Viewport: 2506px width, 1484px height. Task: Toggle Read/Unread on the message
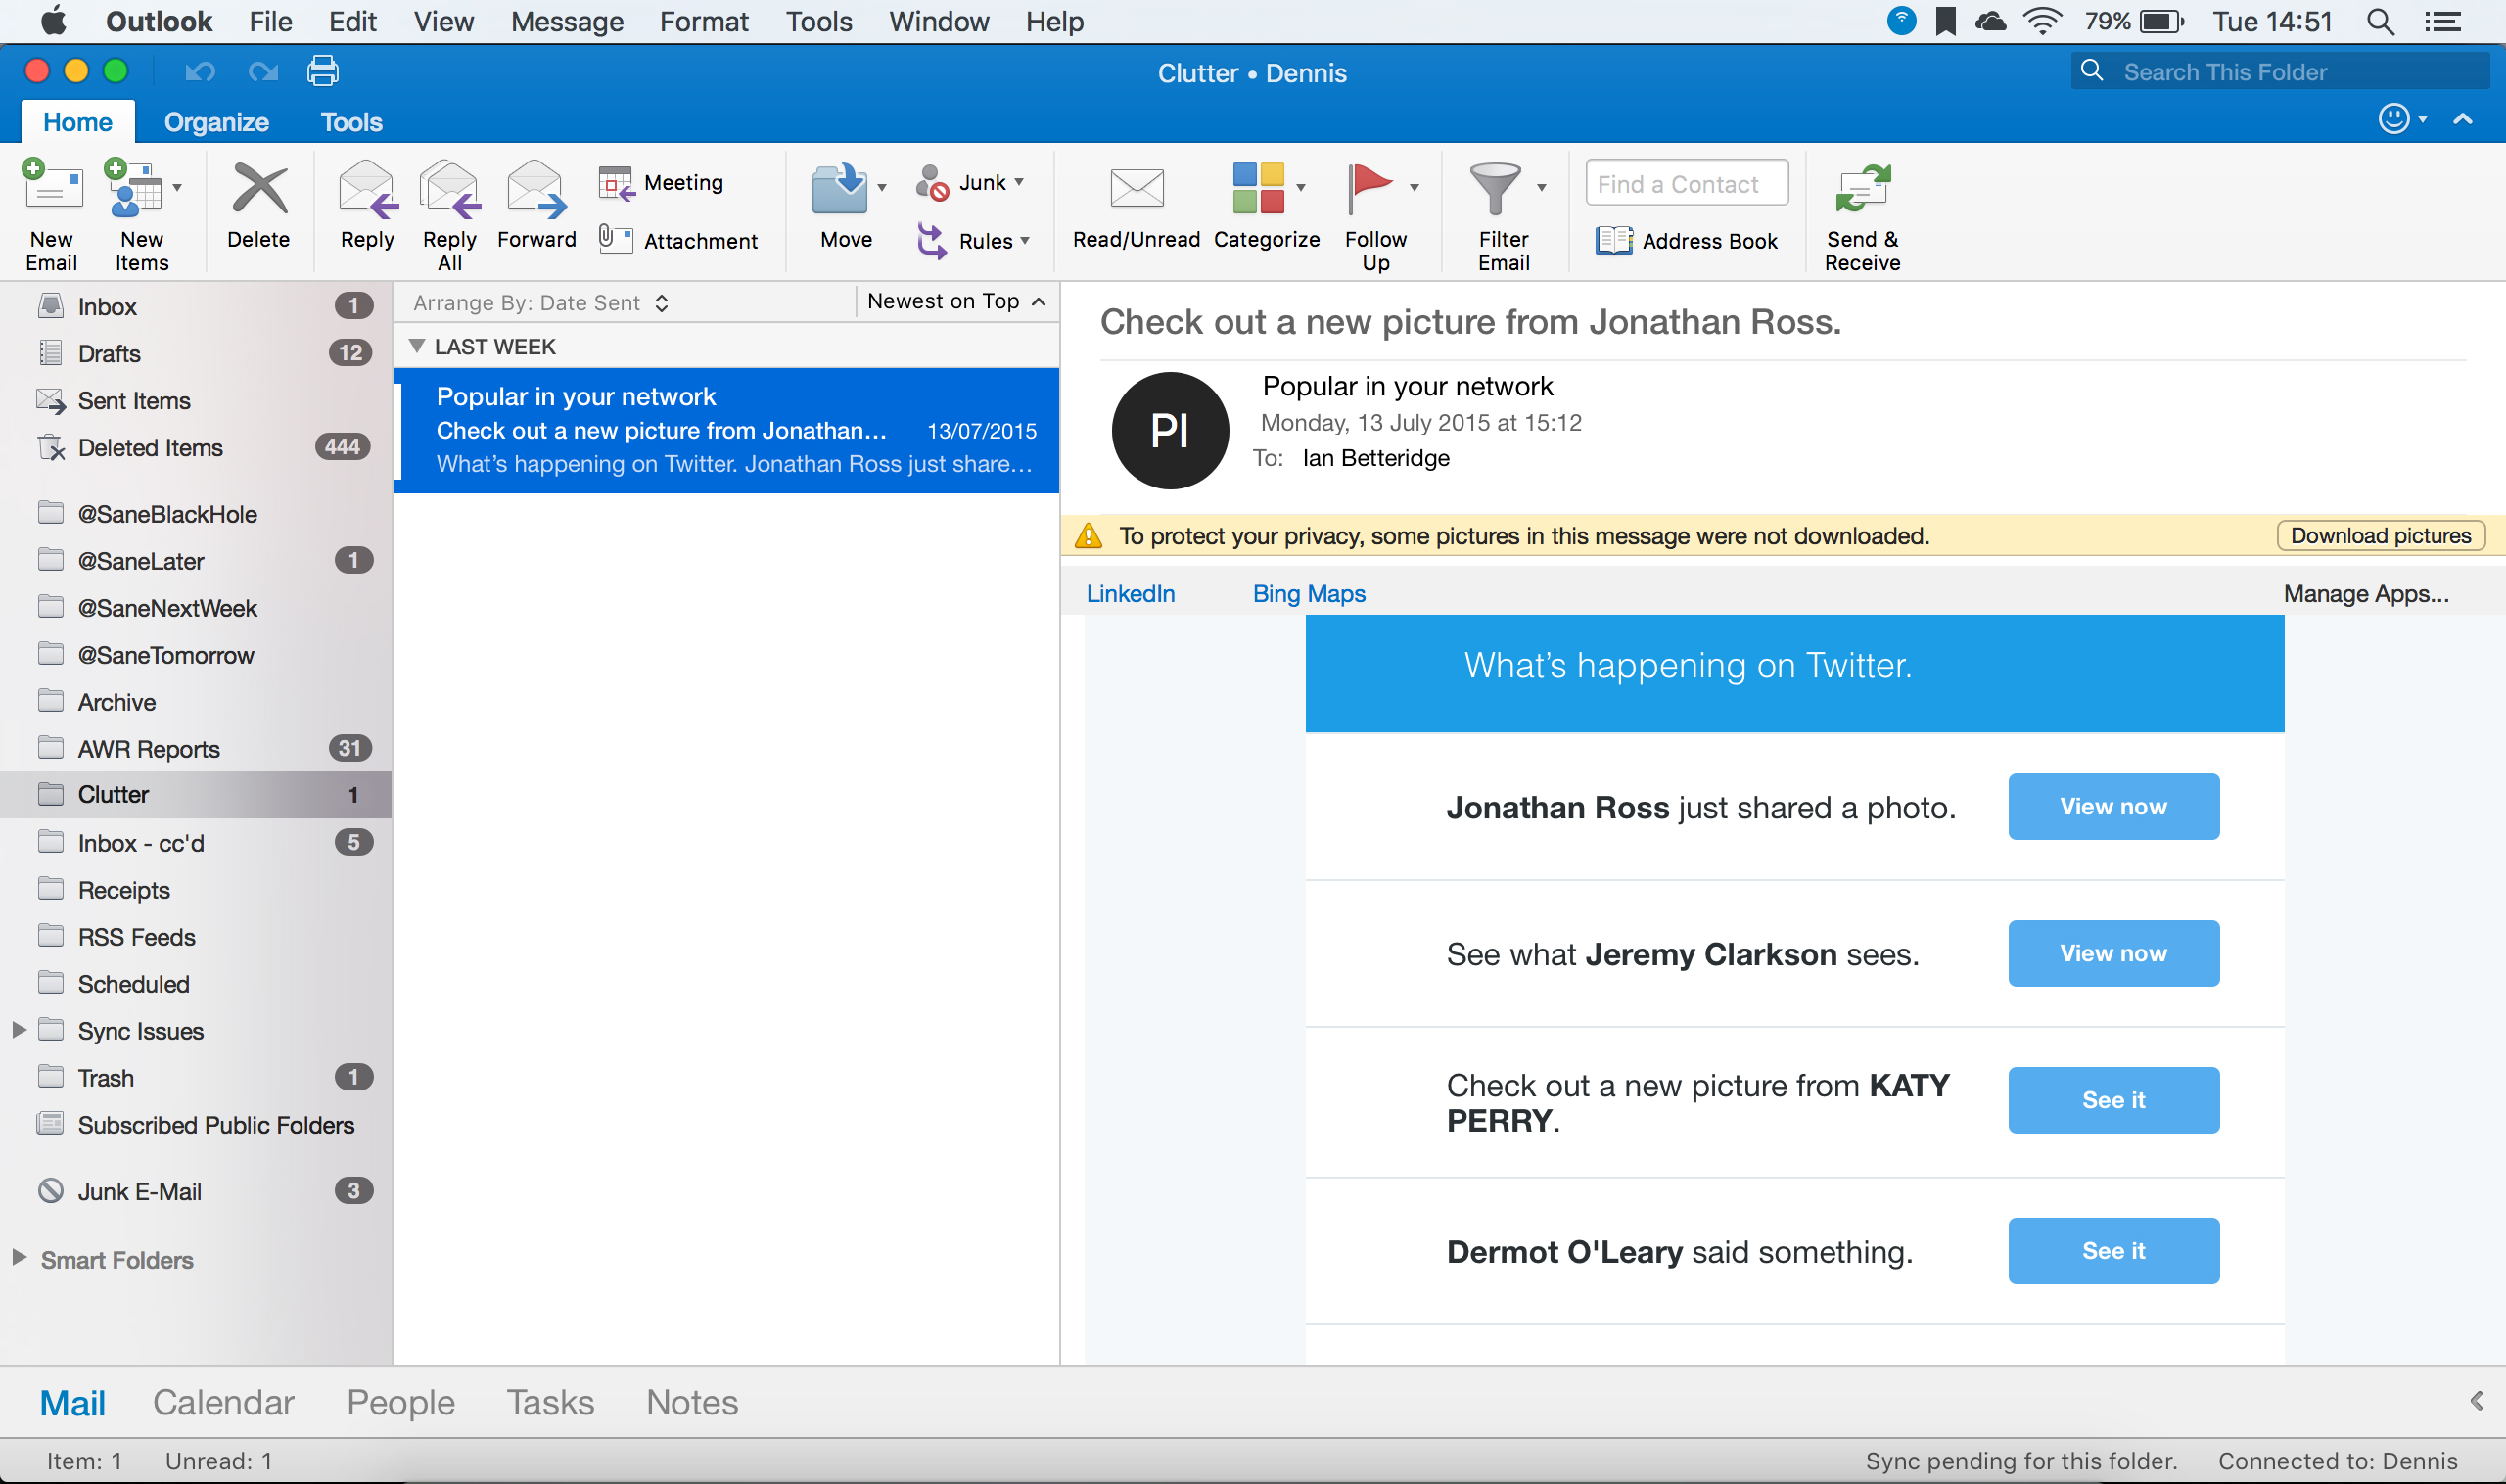point(1135,205)
